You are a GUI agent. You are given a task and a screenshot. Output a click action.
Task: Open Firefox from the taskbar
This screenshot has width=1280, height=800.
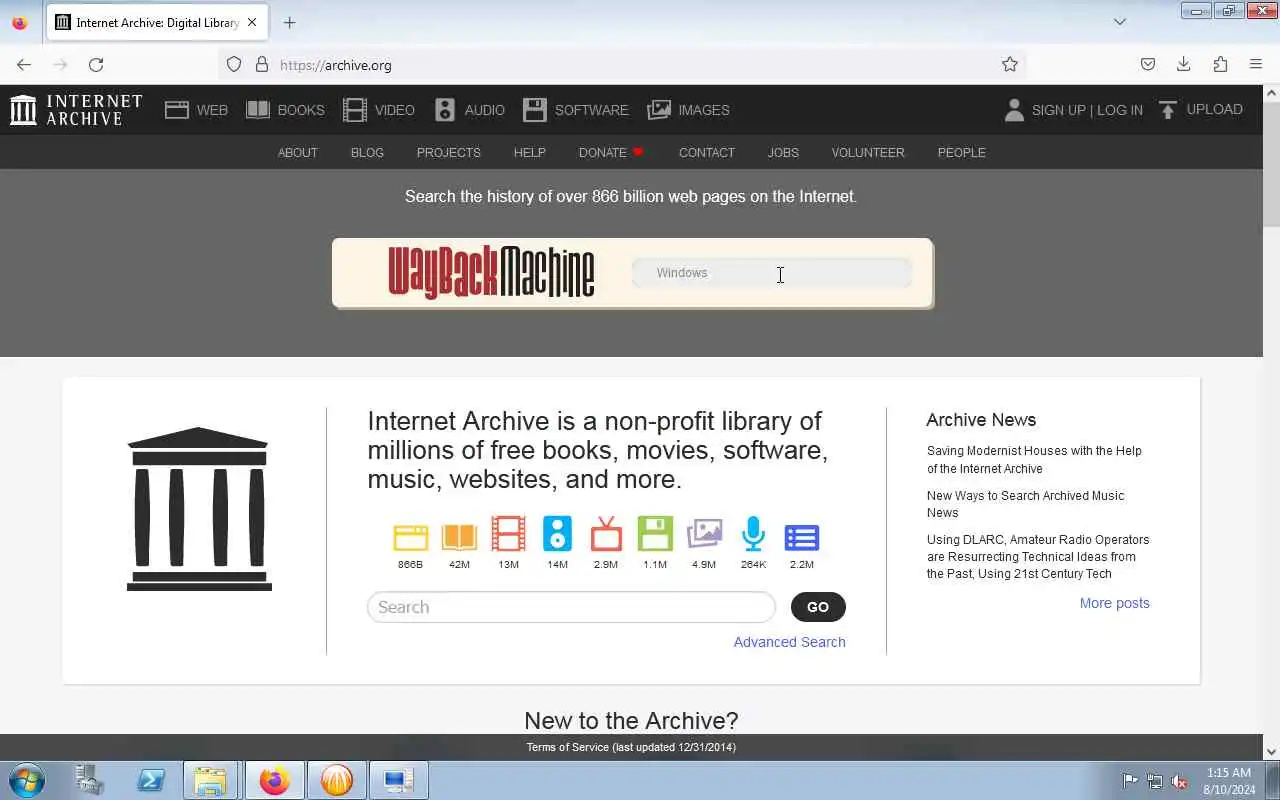(274, 780)
